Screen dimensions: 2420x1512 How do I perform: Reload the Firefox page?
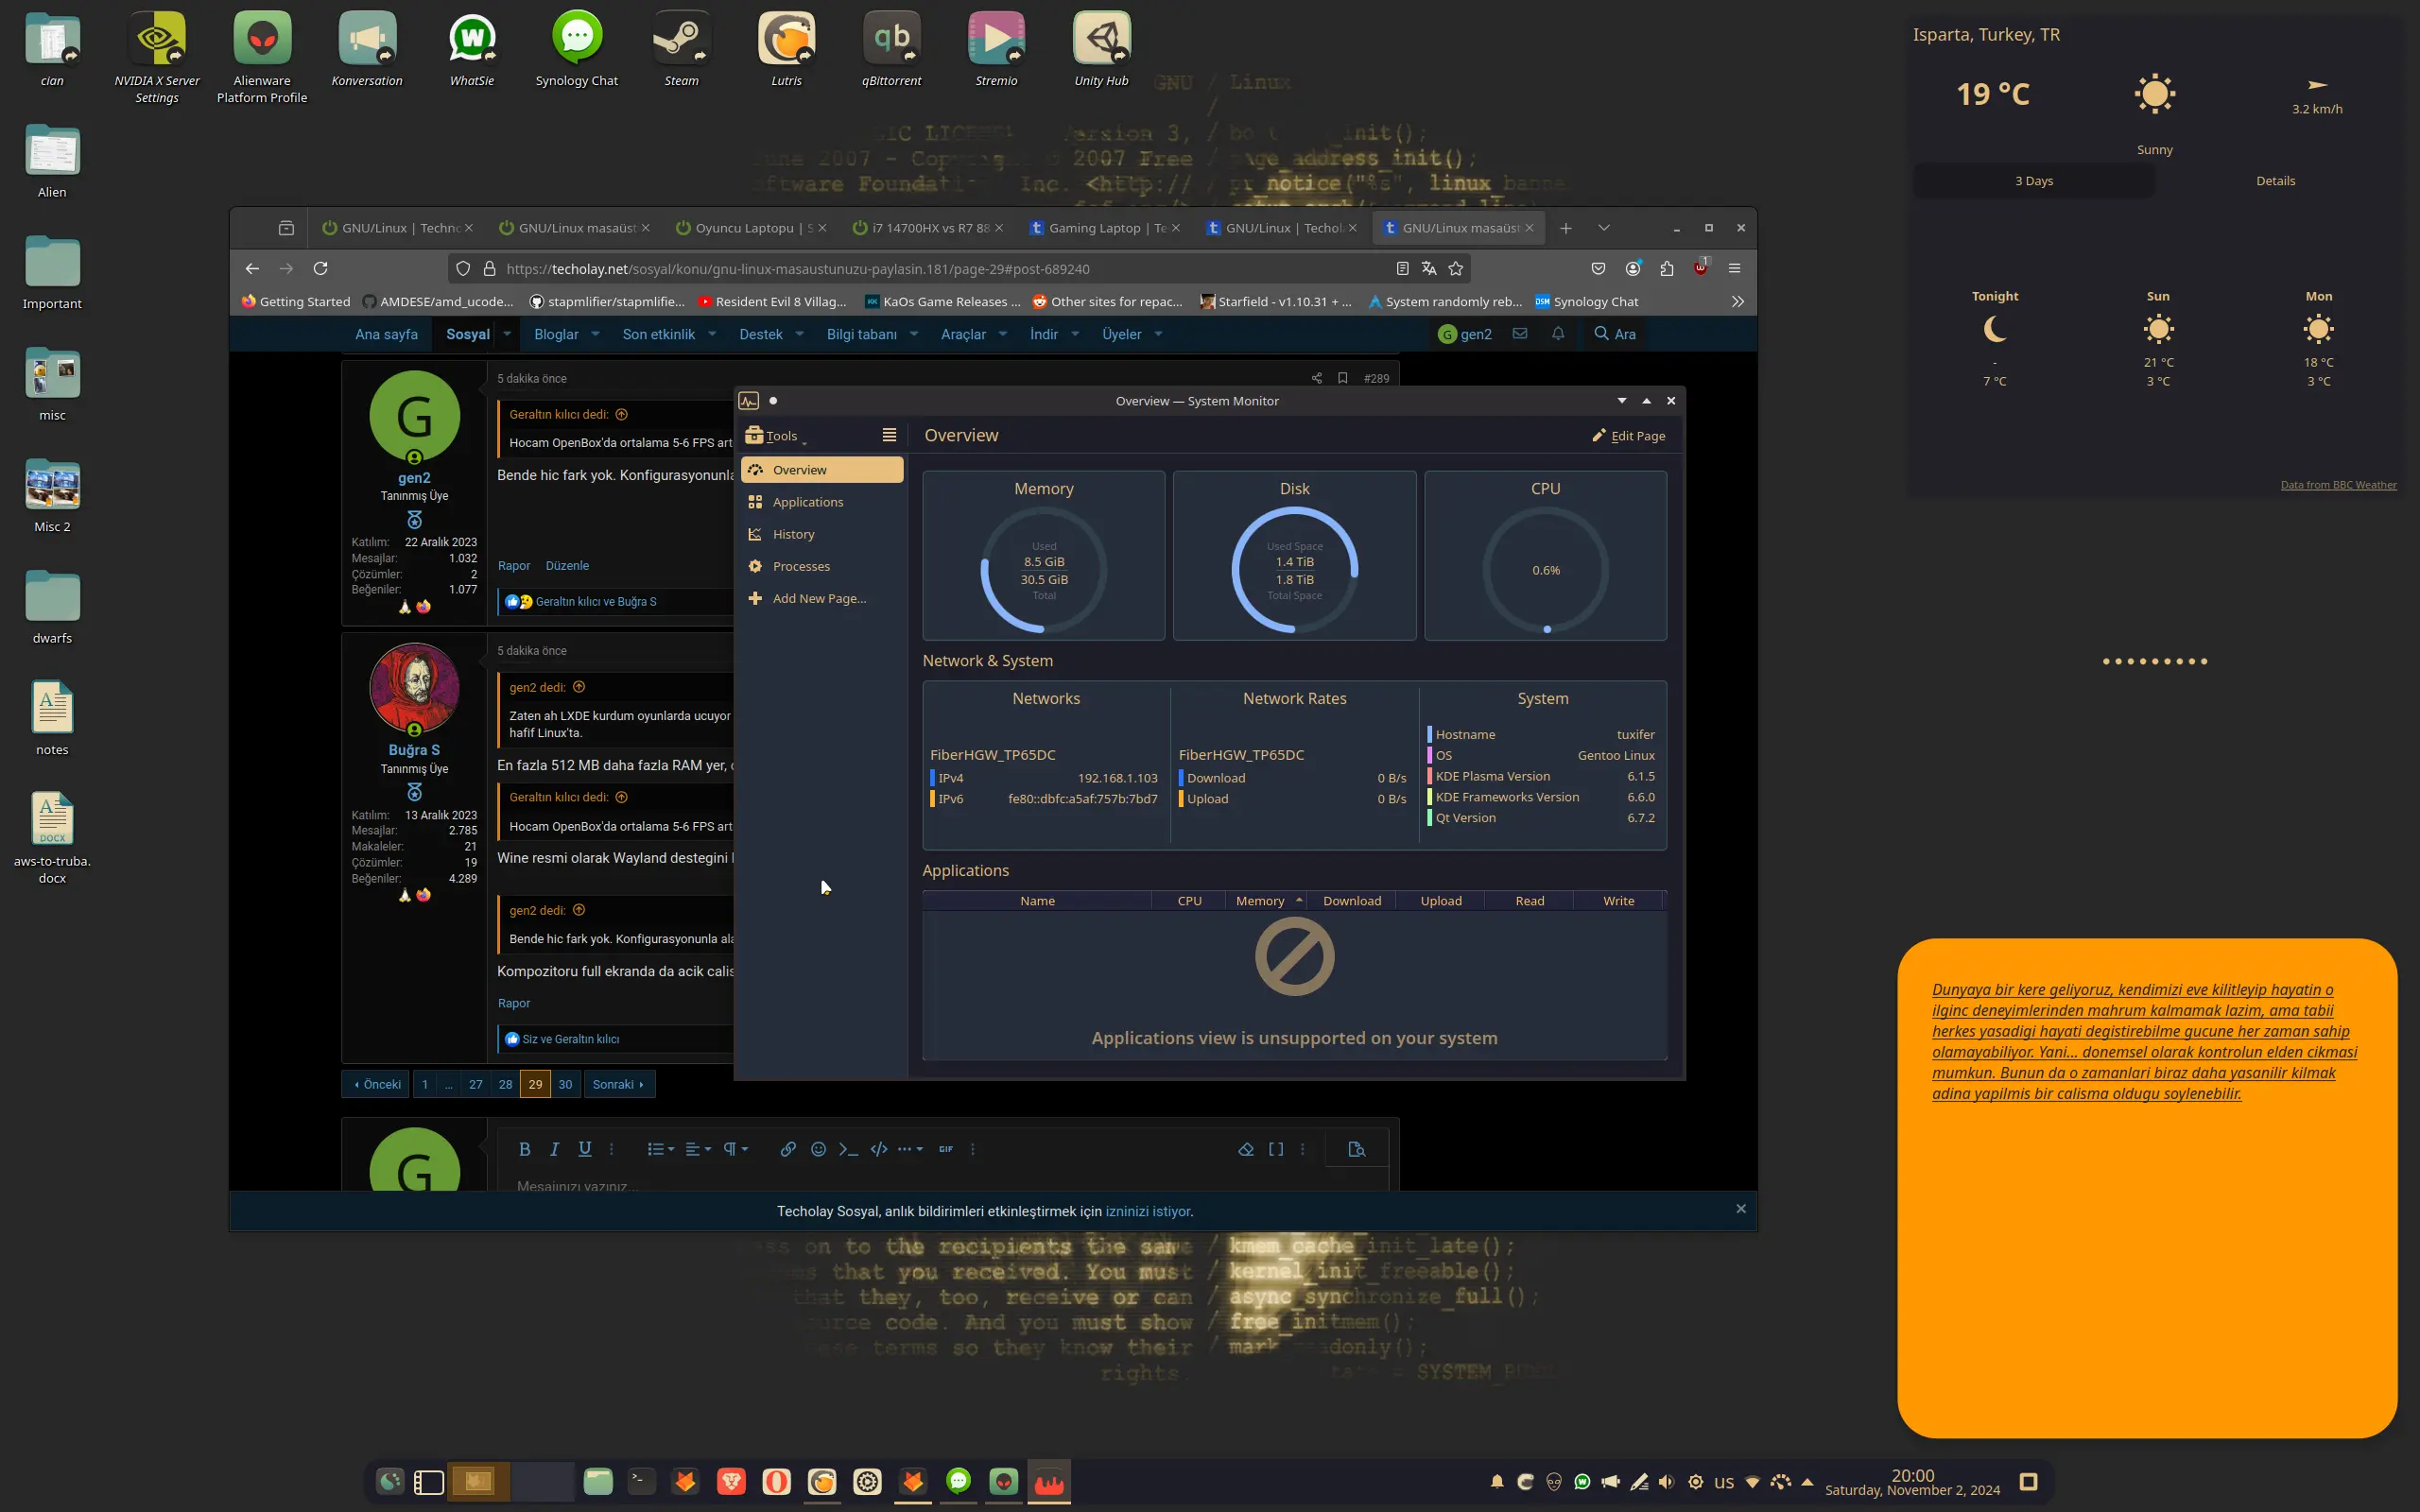click(320, 268)
